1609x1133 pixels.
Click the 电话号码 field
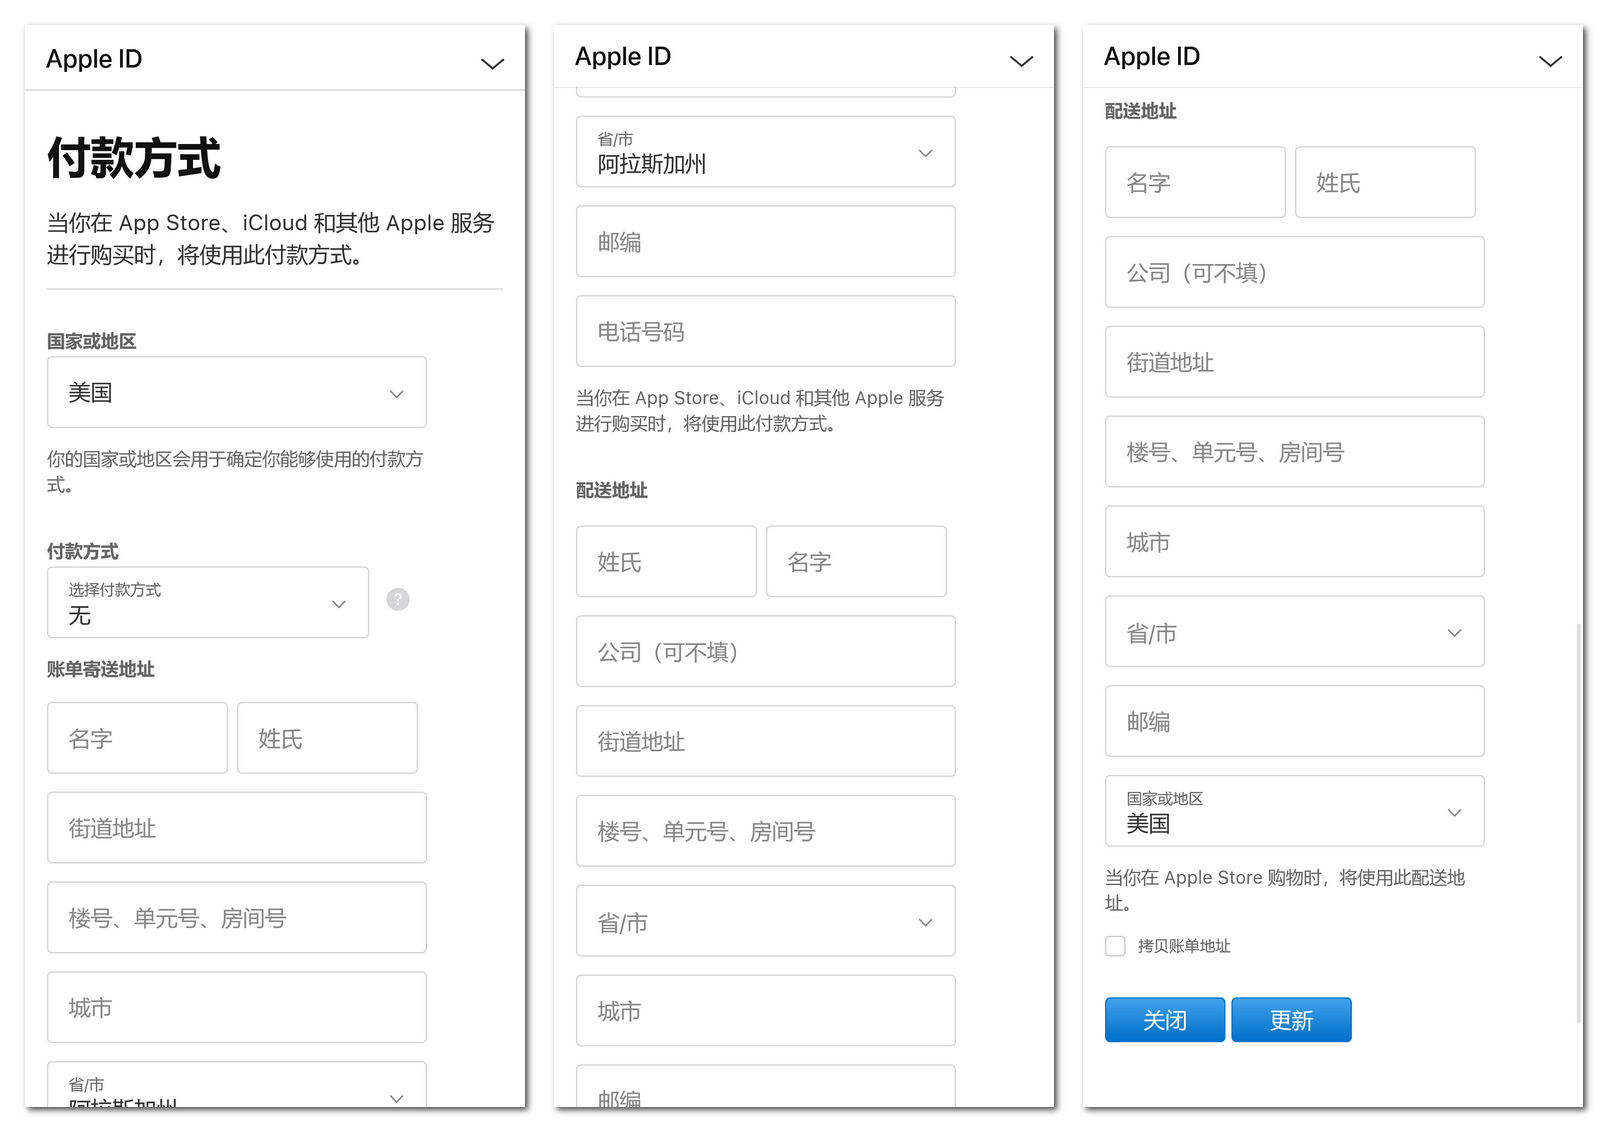tap(766, 331)
